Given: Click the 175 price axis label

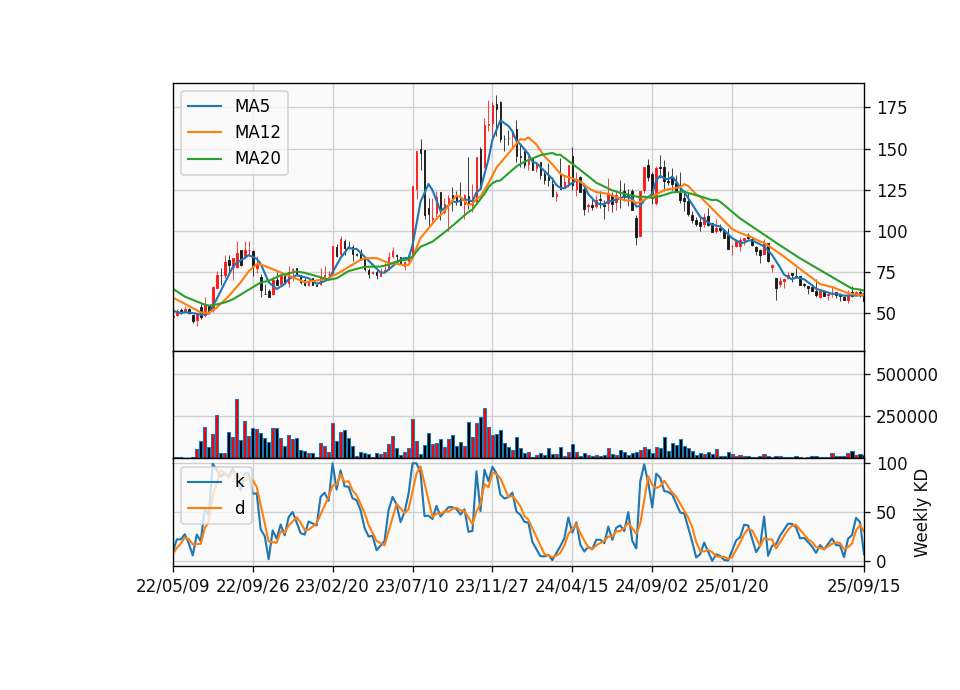Looking at the screenshot, I should [891, 108].
